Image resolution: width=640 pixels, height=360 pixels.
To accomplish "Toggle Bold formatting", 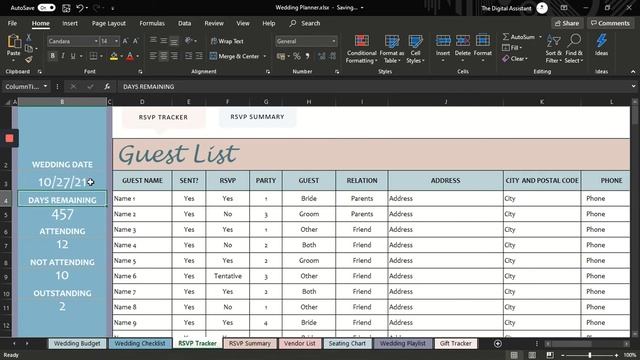I will point(52,56).
